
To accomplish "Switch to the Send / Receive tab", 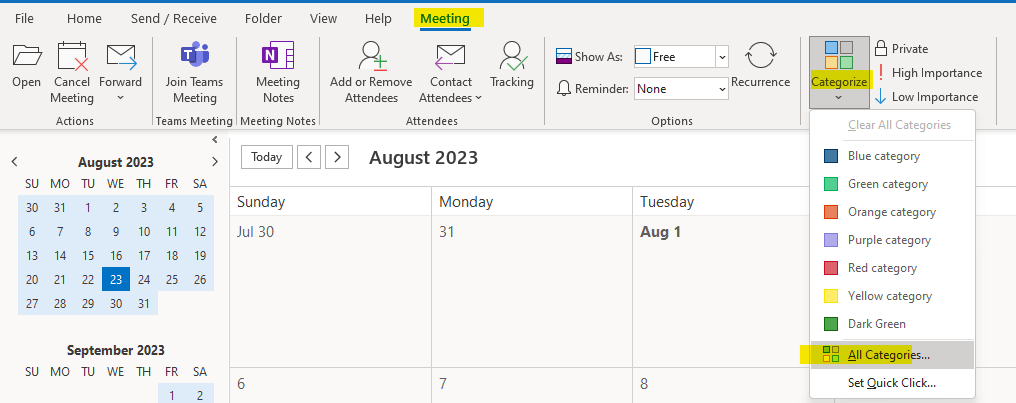I will (x=174, y=19).
